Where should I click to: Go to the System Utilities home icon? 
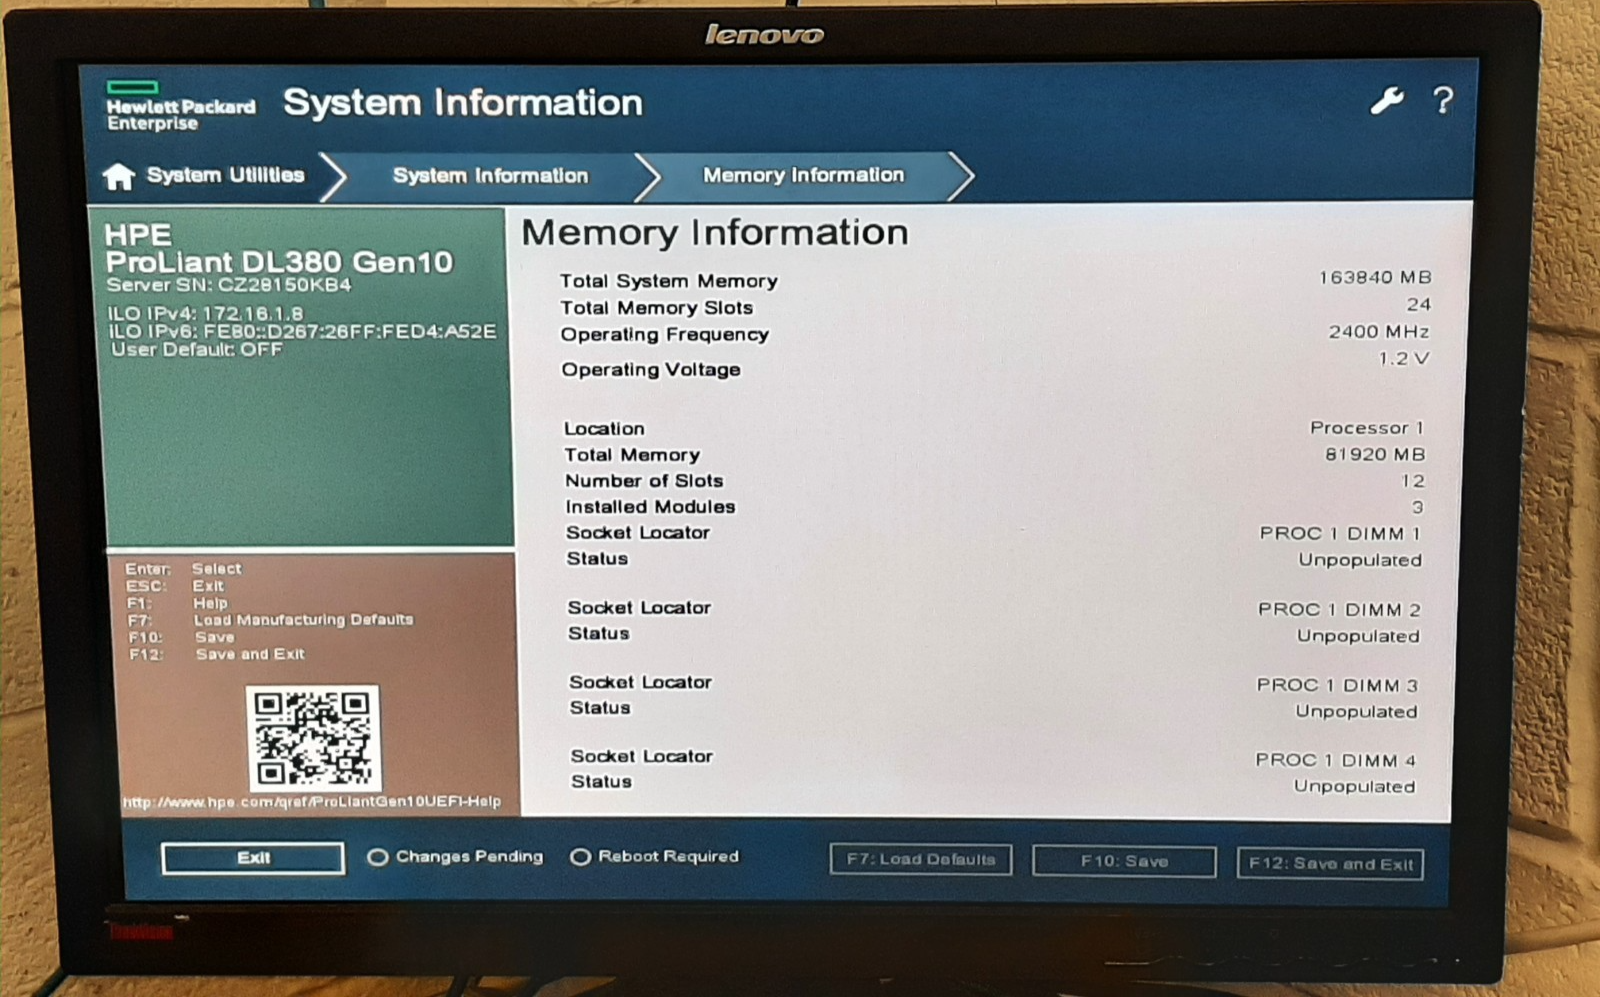(x=119, y=176)
